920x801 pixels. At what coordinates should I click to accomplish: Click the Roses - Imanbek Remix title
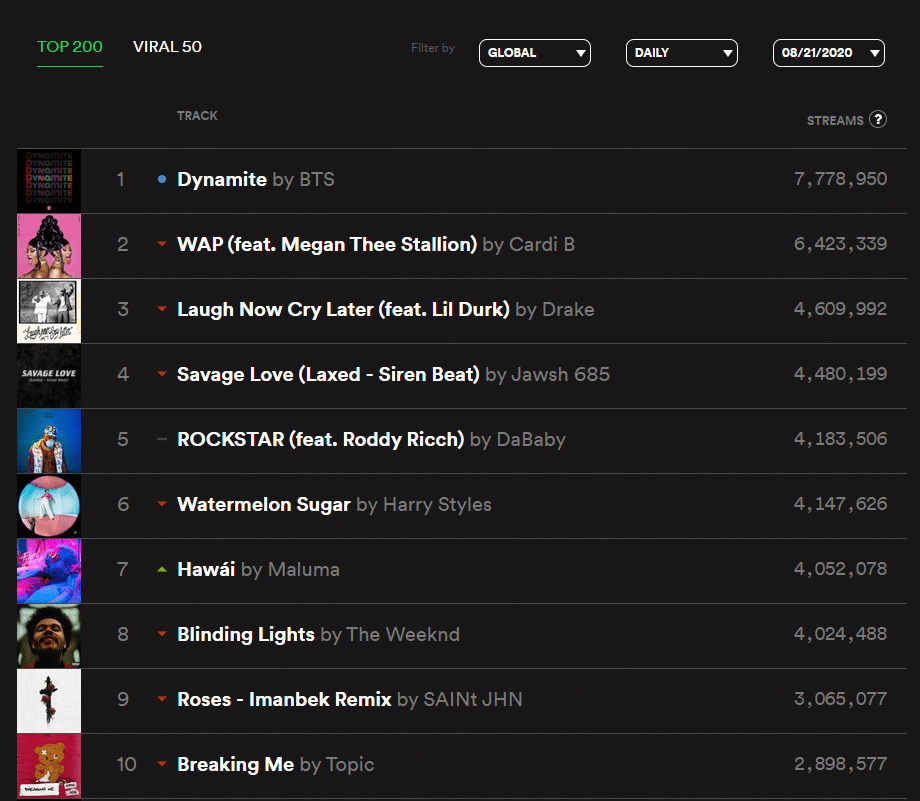(284, 700)
